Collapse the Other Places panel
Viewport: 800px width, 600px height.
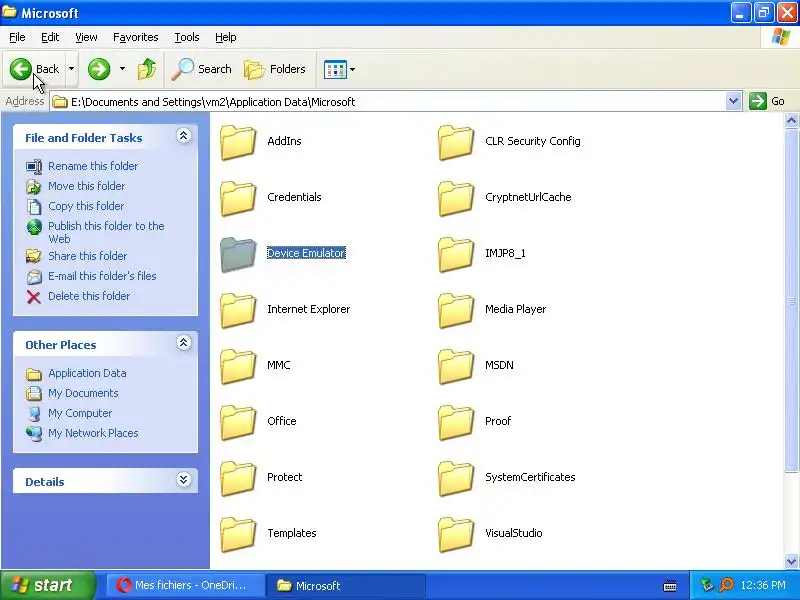184,342
